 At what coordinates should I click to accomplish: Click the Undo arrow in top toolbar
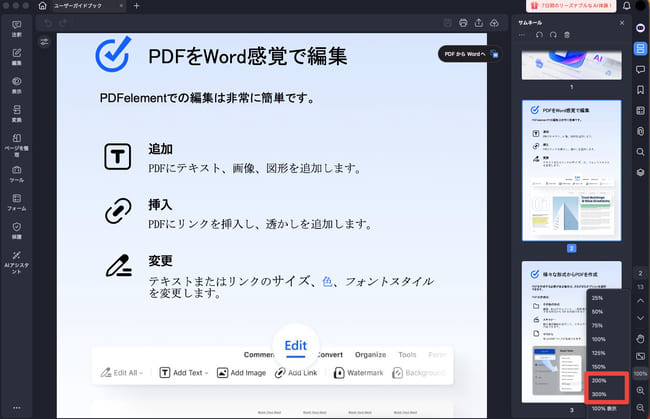click(48, 23)
